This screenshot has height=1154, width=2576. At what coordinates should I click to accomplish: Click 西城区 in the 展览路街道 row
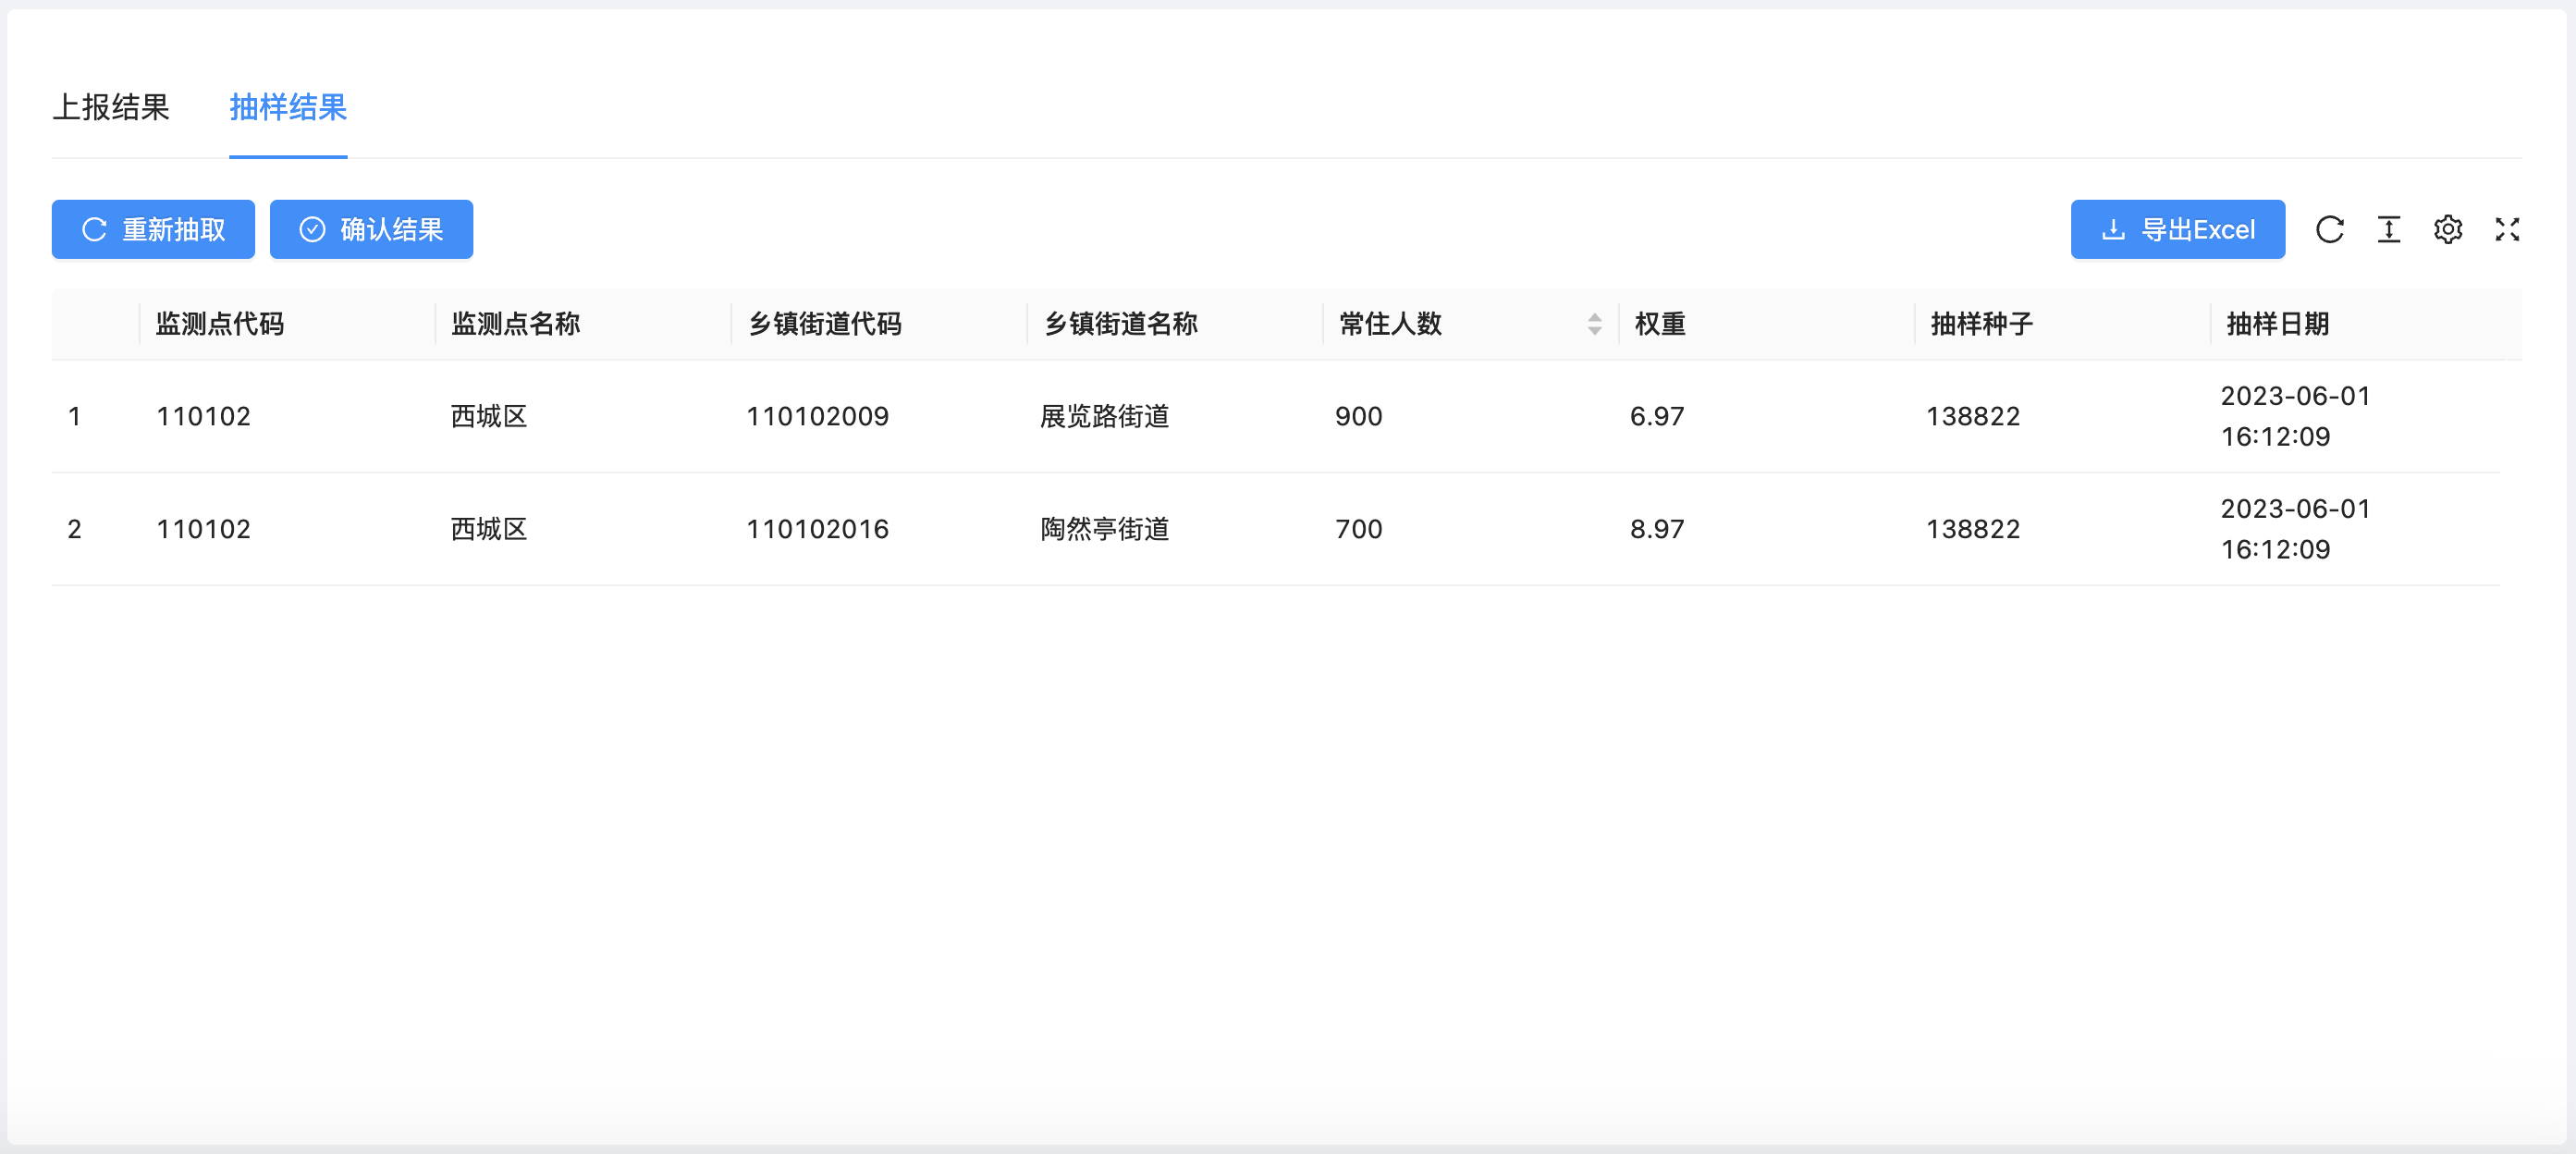(x=489, y=416)
